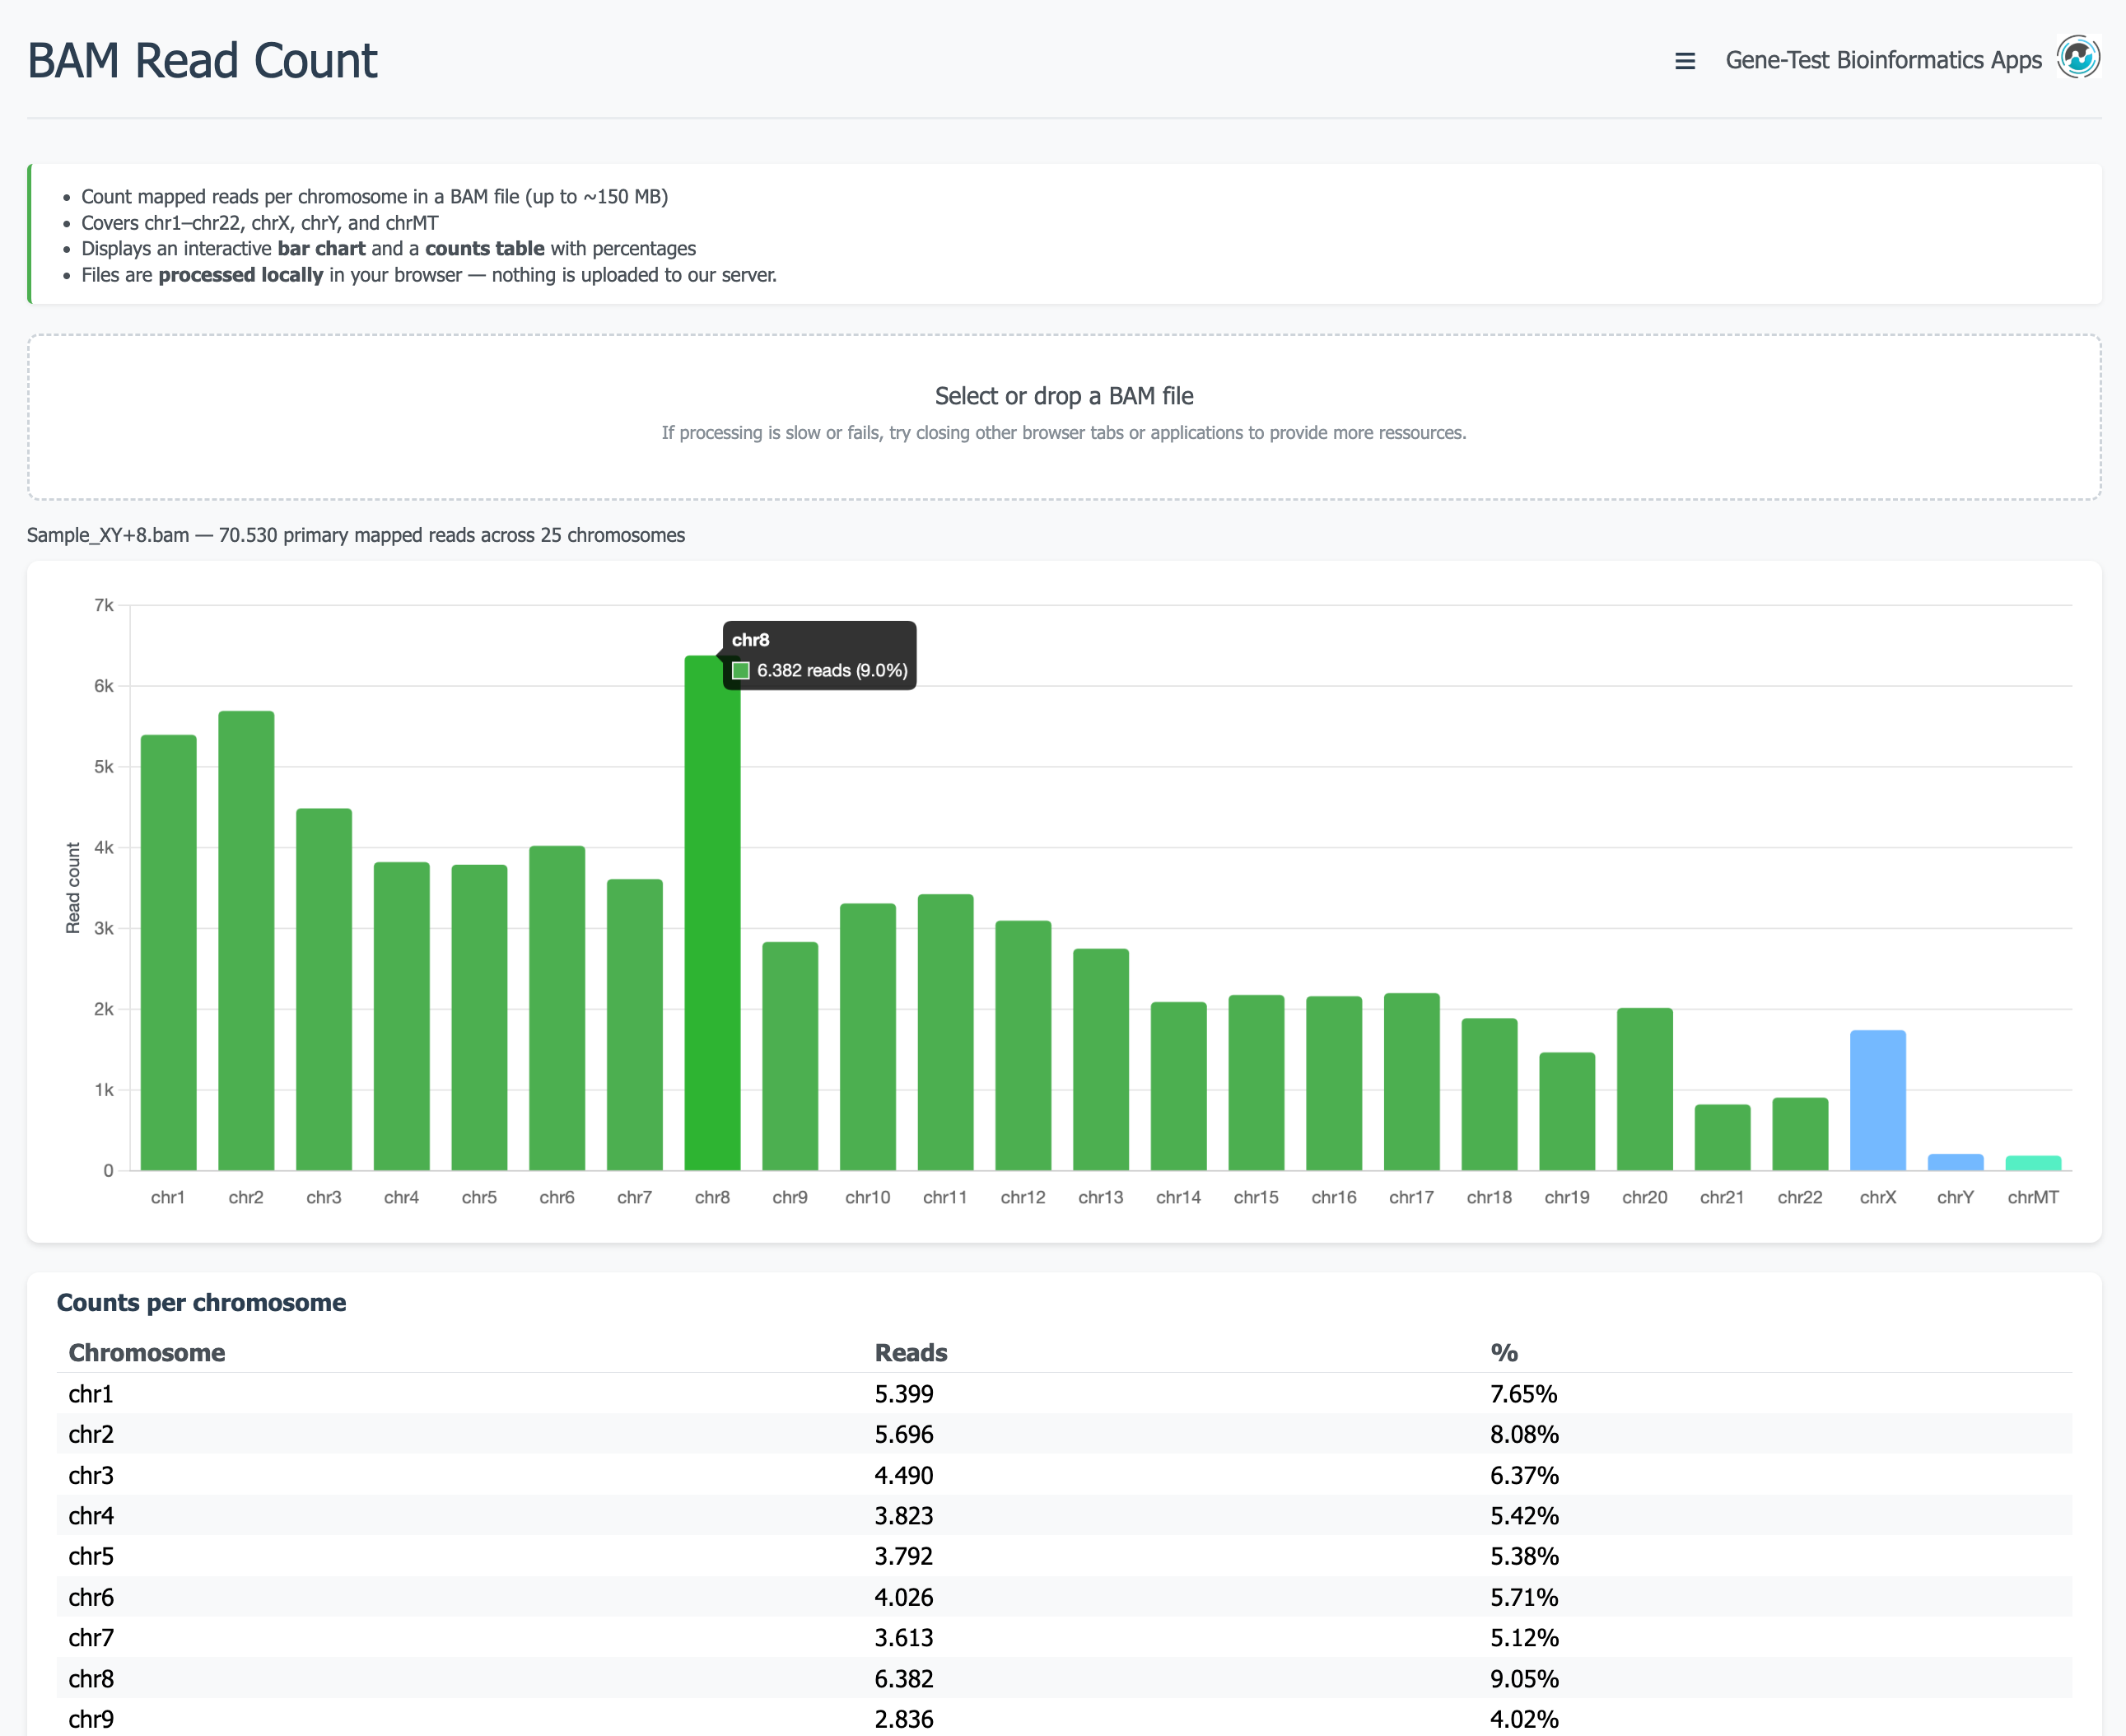Click the Reads column header

click(910, 1352)
